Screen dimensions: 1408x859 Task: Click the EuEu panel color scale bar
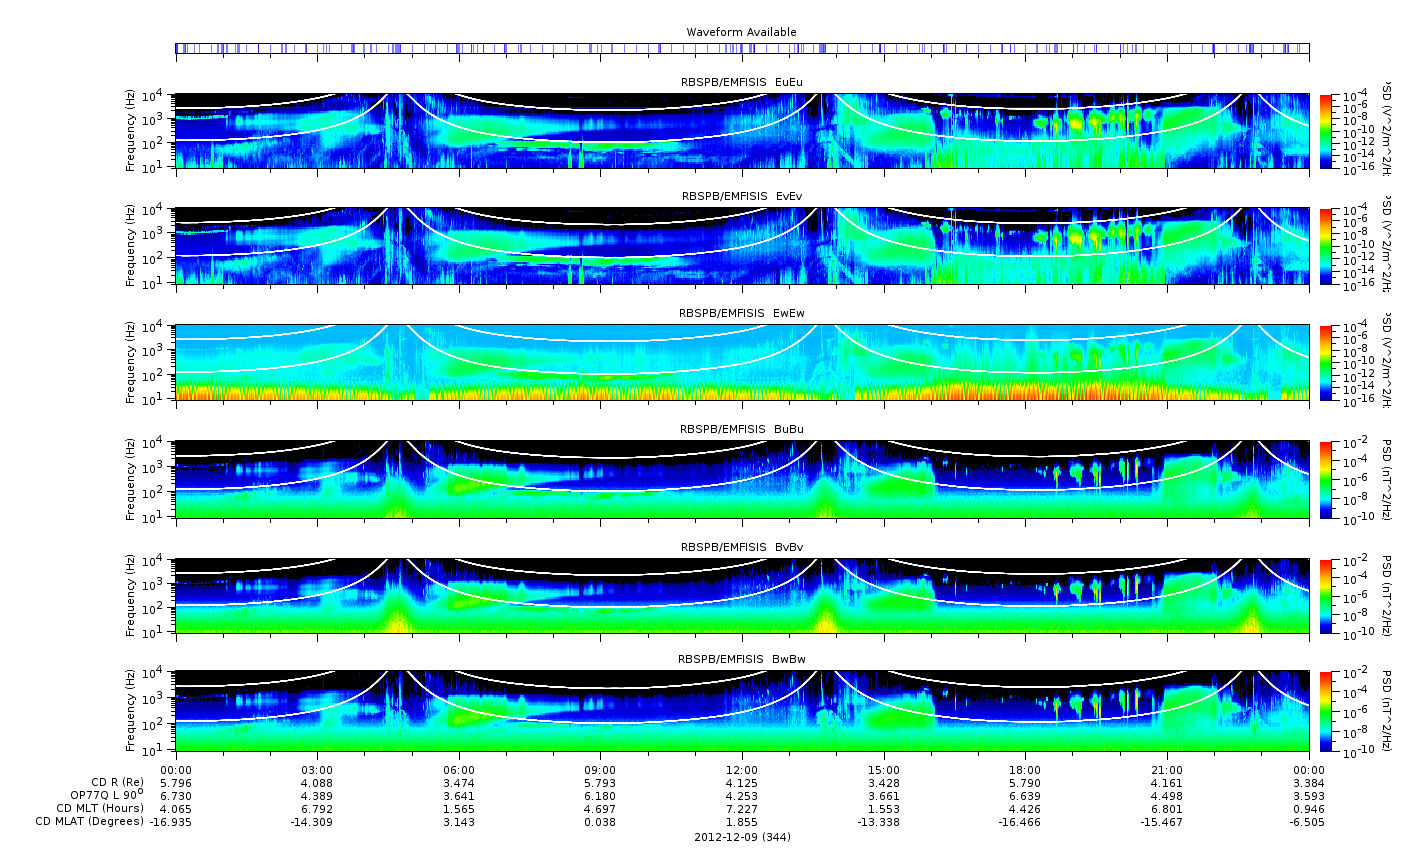click(1325, 132)
